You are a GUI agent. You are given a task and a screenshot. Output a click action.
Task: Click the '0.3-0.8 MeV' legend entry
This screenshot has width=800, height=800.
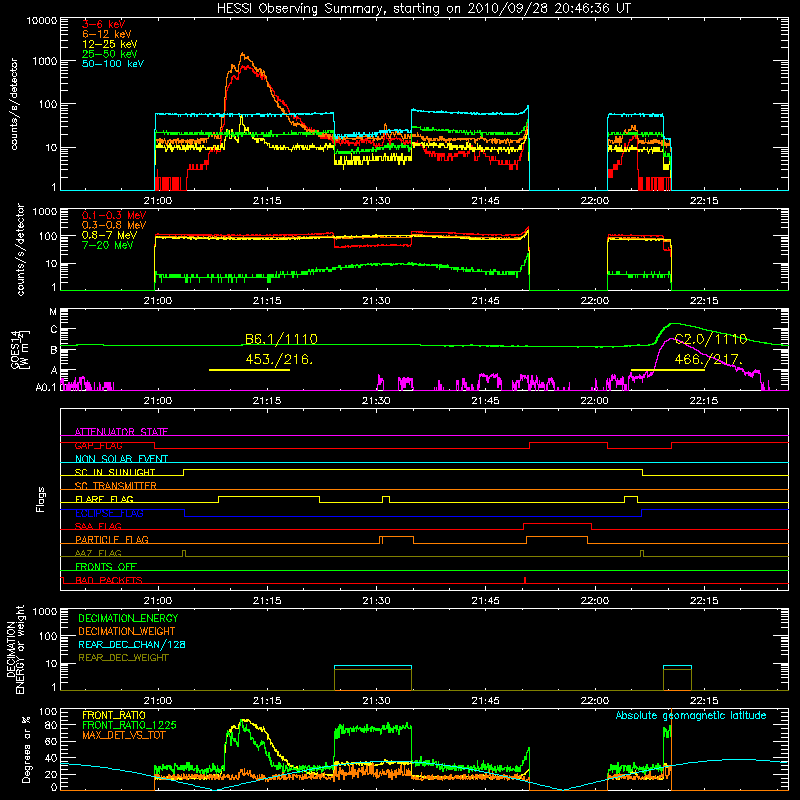pyautogui.click(x=114, y=226)
